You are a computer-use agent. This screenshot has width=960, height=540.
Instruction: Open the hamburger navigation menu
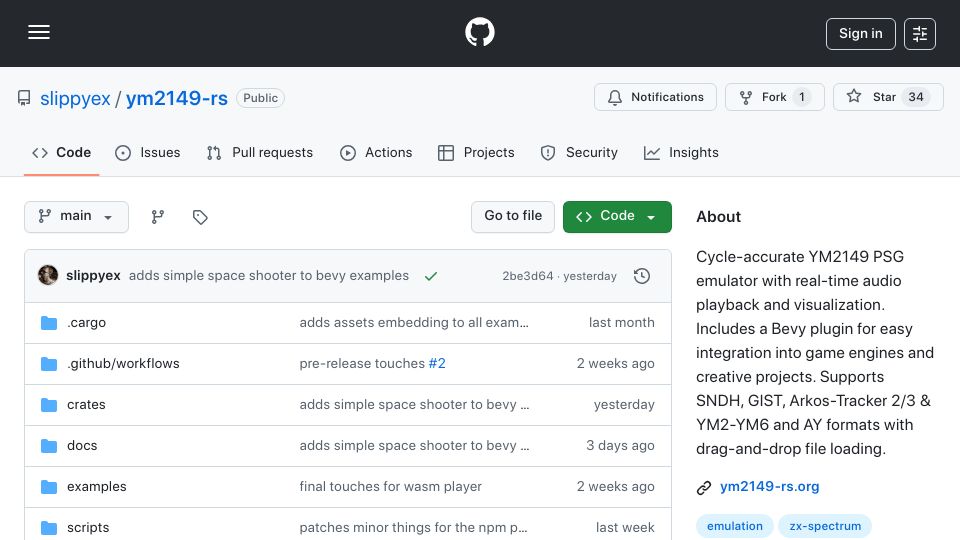[39, 32]
